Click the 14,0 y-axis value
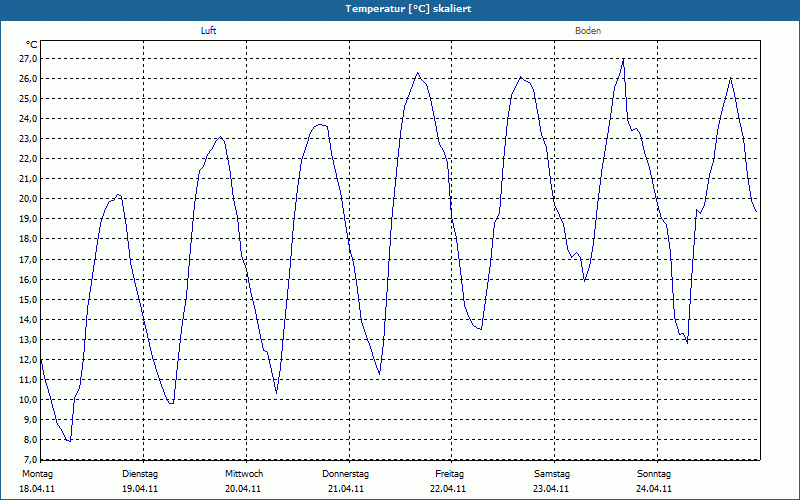The width and height of the screenshot is (800, 500). point(29,319)
